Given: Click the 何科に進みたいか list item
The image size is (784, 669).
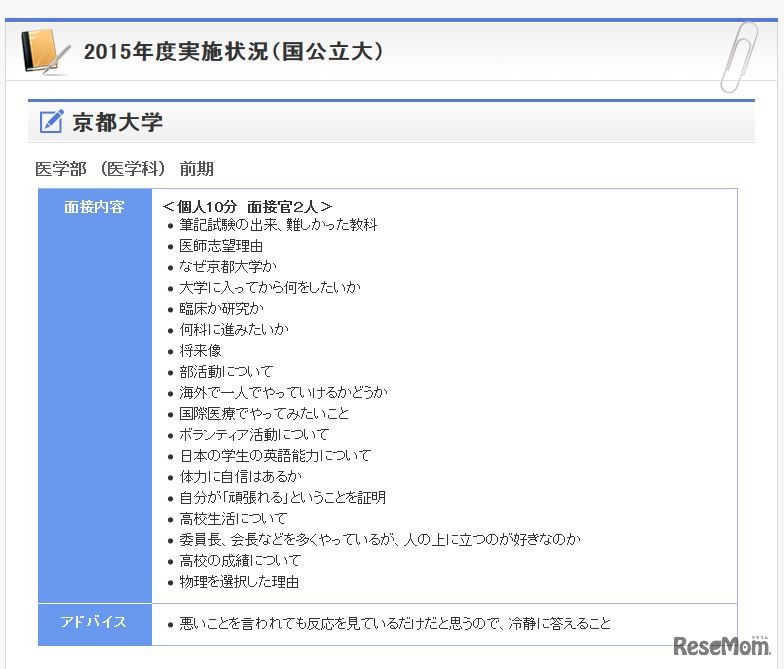Looking at the screenshot, I should [234, 330].
